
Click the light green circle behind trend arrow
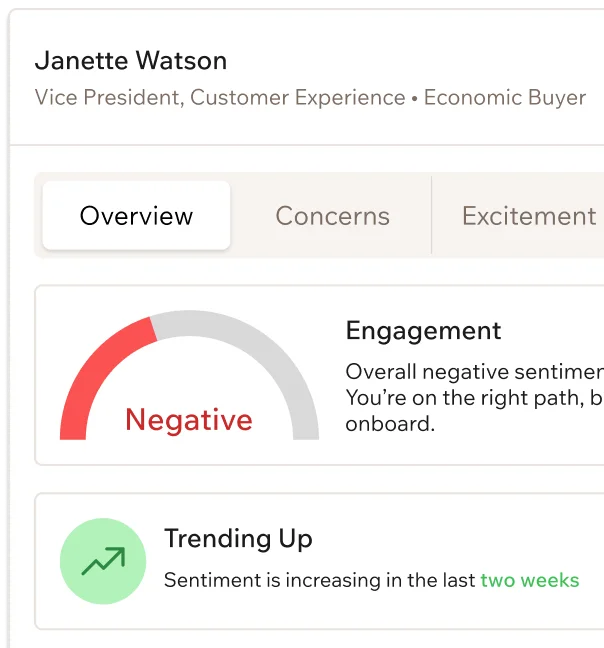[103, 561]
